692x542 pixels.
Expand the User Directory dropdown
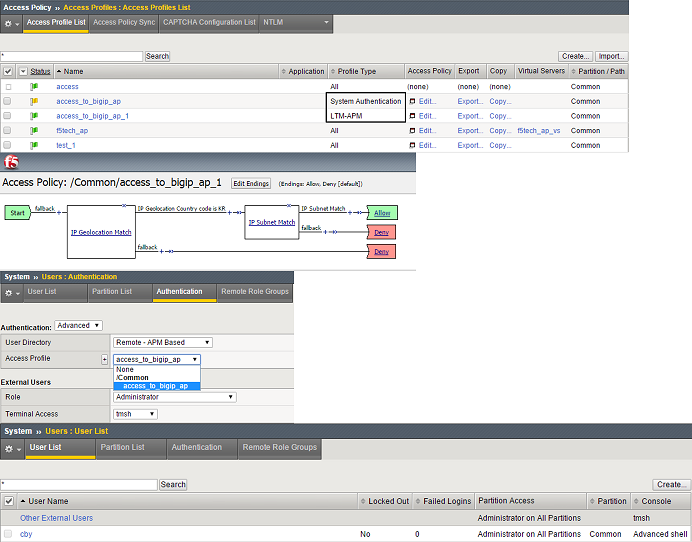click(163, 342)
